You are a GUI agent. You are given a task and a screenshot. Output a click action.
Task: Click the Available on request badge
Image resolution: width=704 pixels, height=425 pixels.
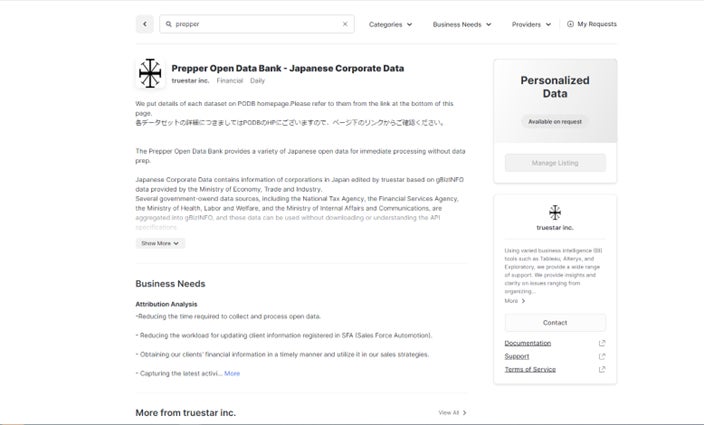click(x=555, y=122)
